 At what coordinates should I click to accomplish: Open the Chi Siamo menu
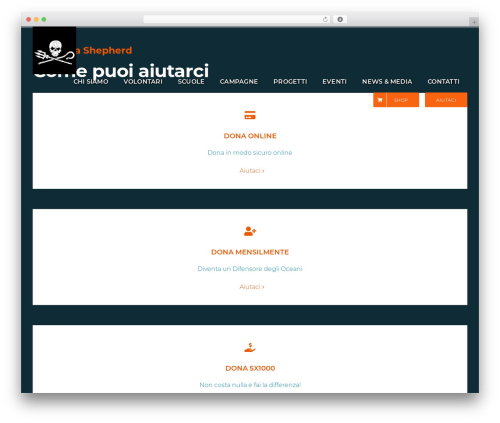click(91, 82)
